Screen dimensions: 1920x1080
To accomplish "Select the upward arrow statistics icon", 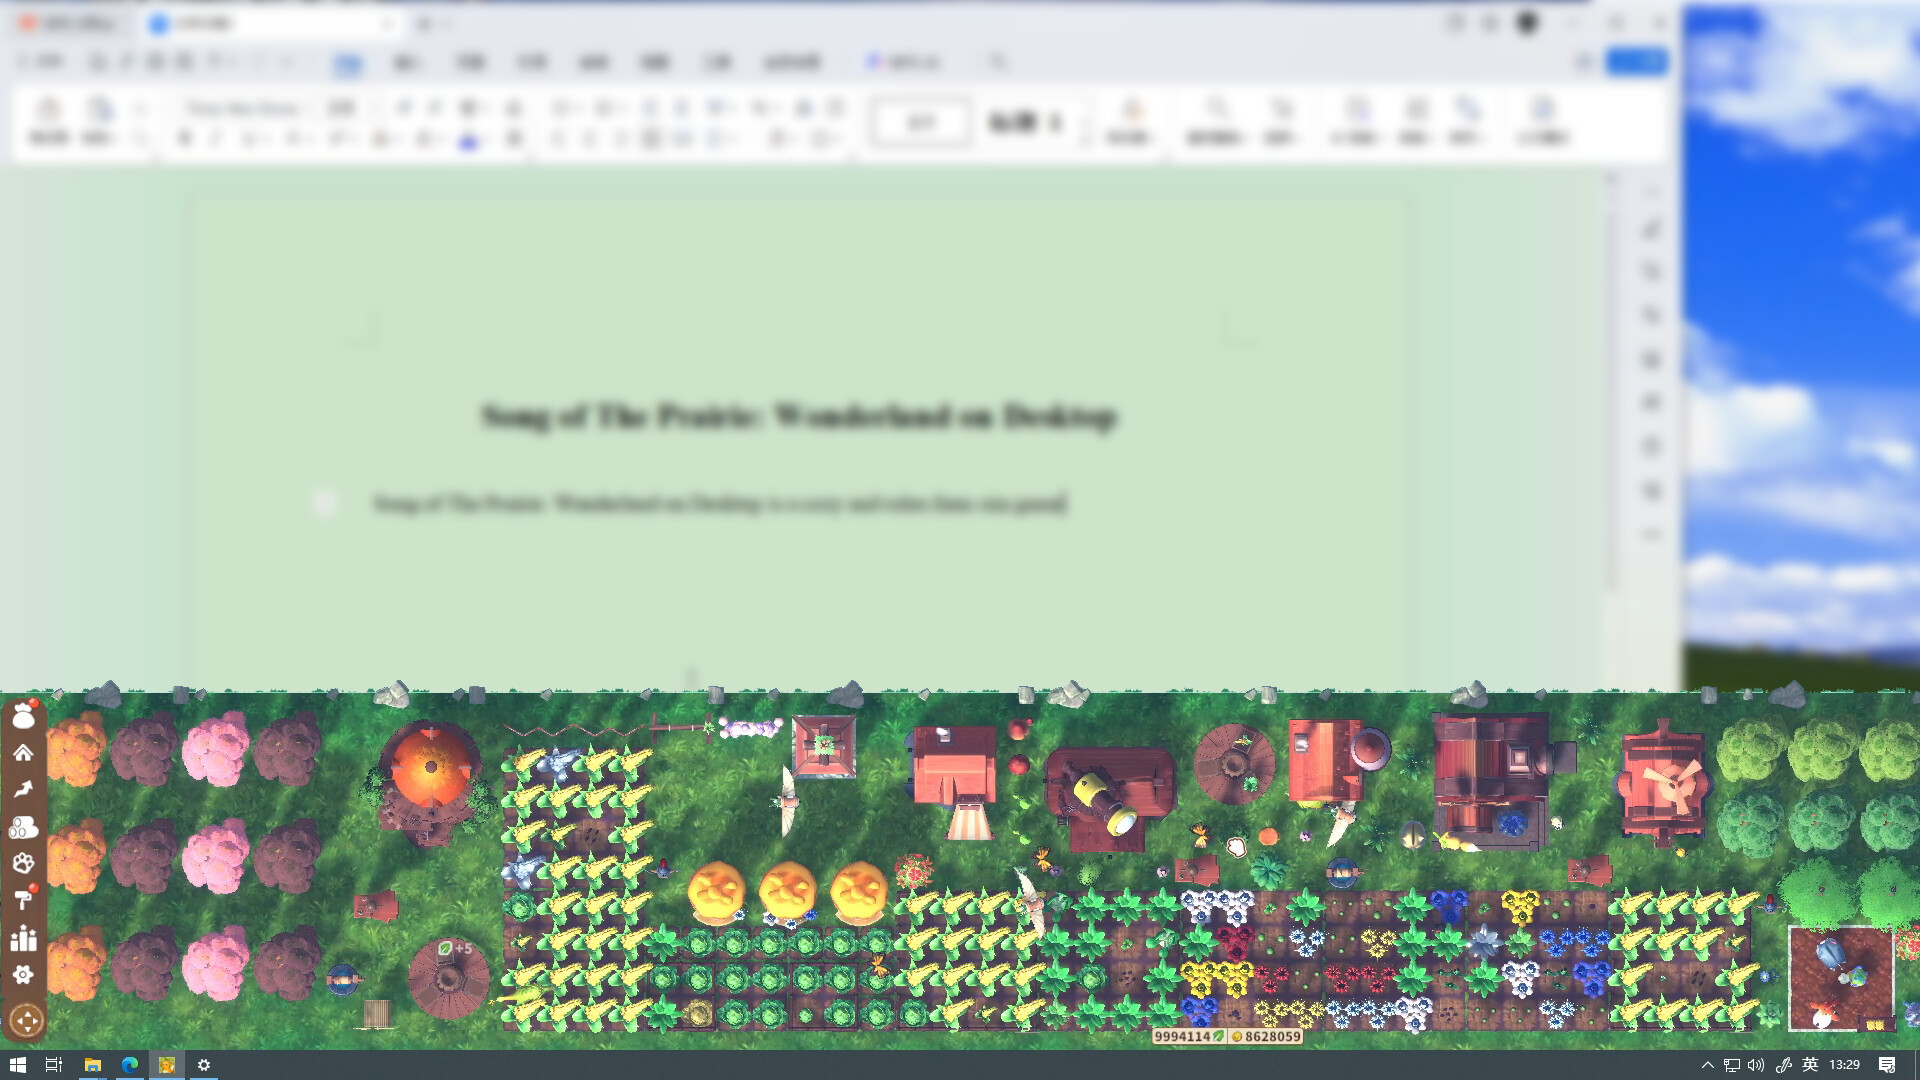I will tap(25, 789).
